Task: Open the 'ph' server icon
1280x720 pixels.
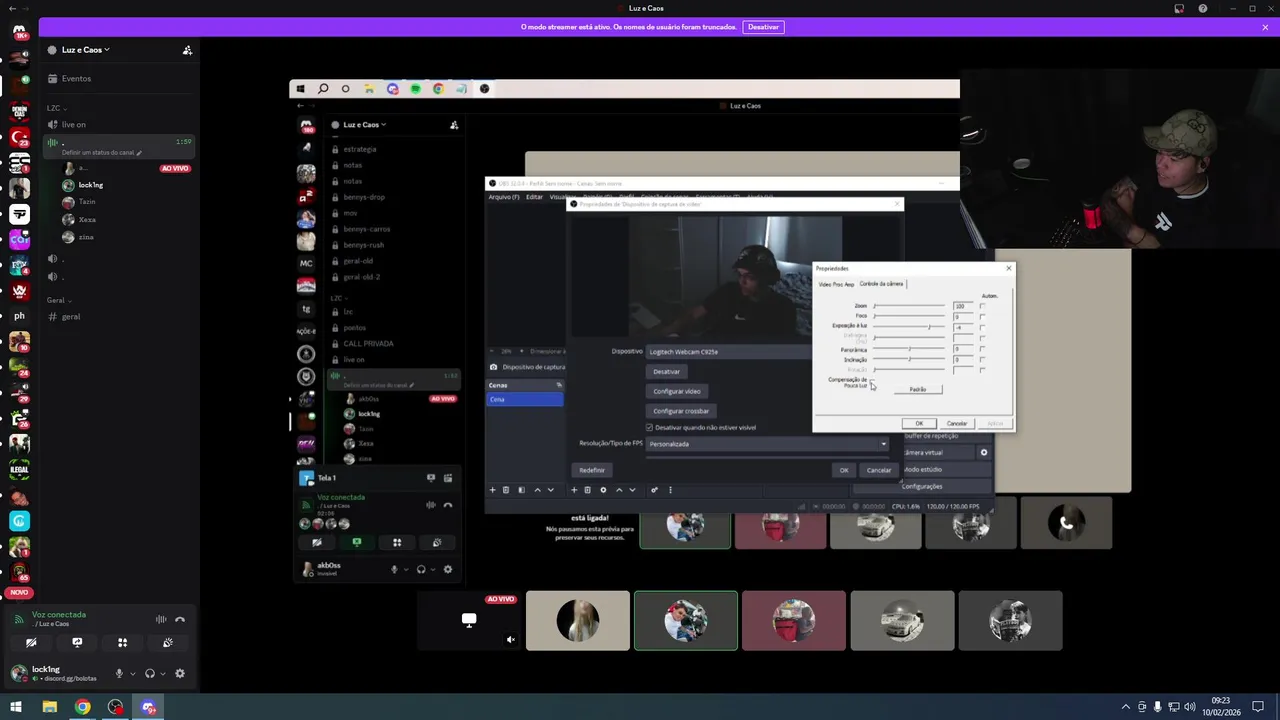Action: click(19, 316)
